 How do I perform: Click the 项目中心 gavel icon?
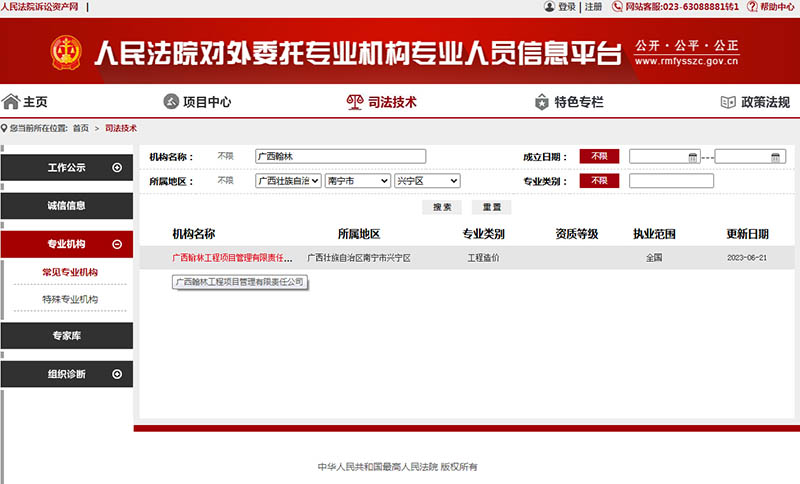[x=171, y=101]
